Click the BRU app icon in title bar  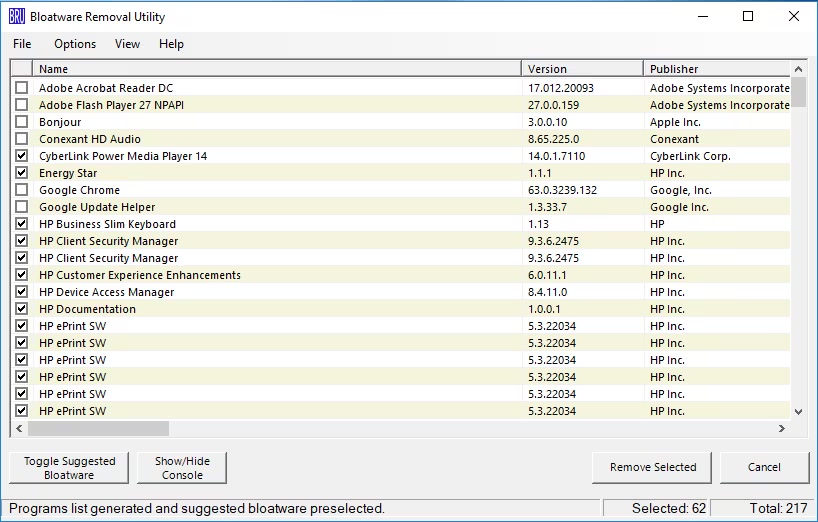point(16,17)
